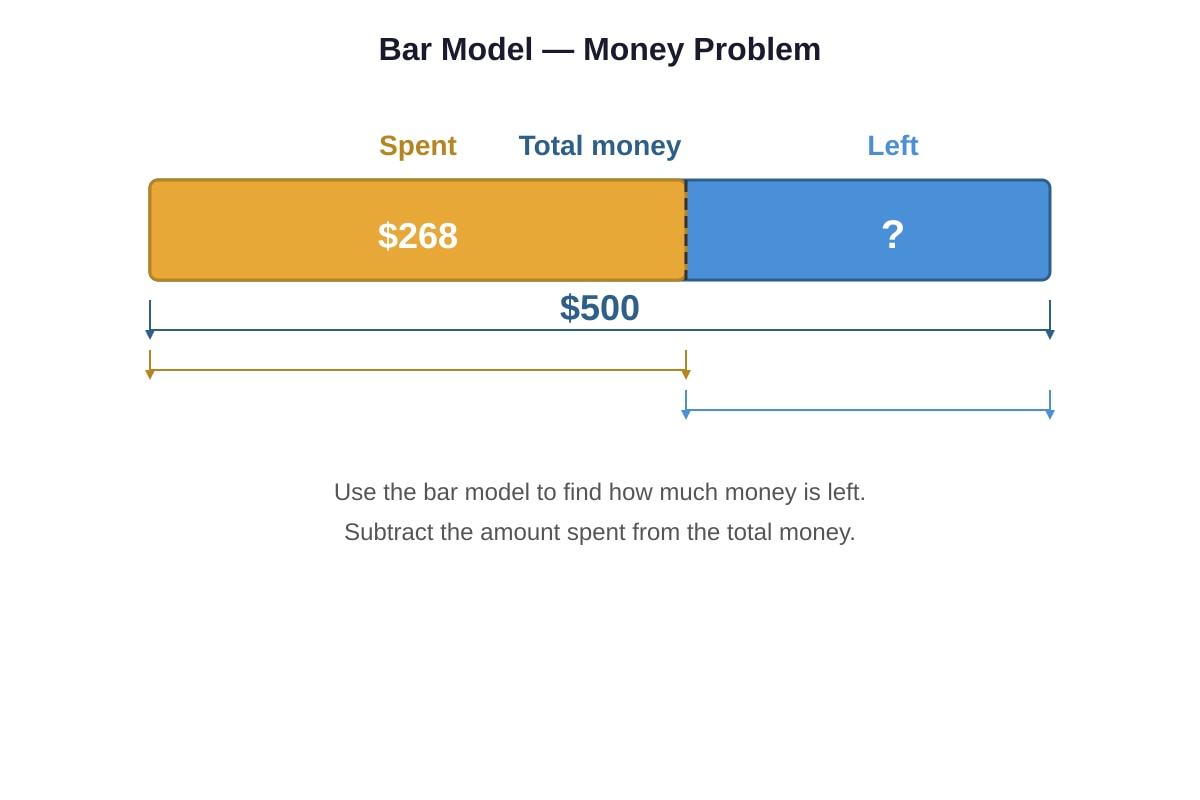The width and height of the screenshot is (1200, 800).
Task: Click the 'Use the bar model' instruction text
Action: coord(600,492)
